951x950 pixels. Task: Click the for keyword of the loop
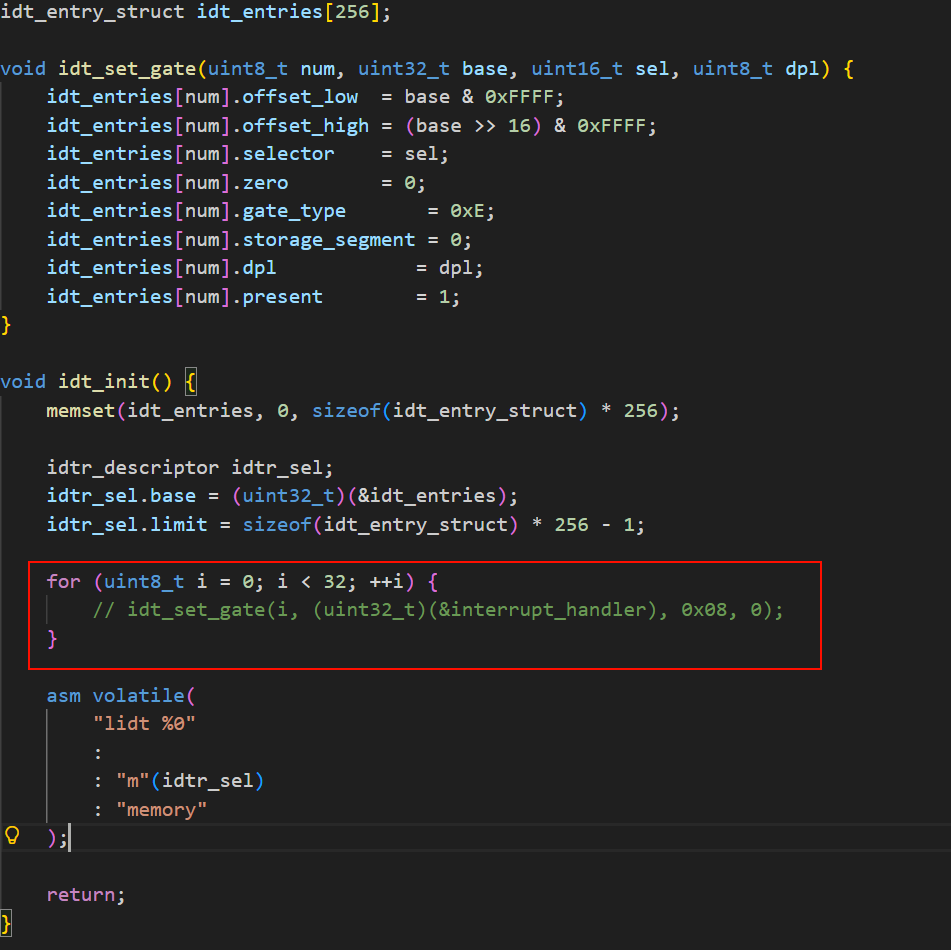point(63,581)
